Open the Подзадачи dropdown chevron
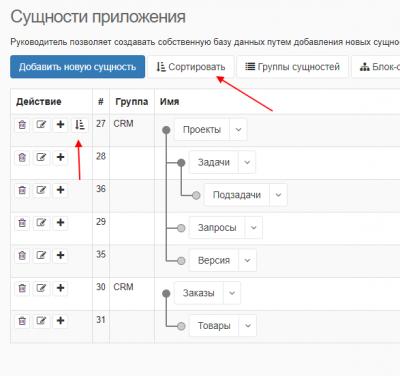400x376 pixels. 278,195
